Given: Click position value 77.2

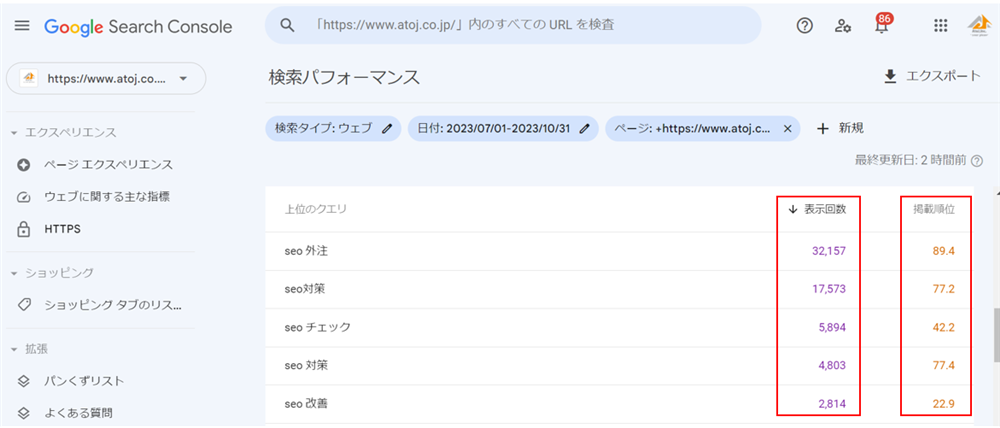Looking at the screenshot, I should tap(943, 290).
